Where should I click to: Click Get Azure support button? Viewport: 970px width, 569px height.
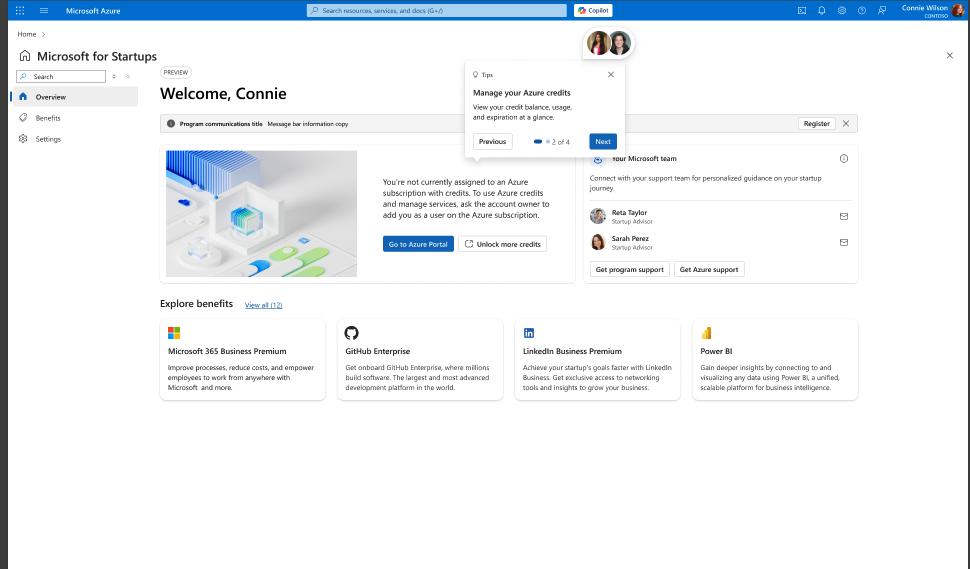point(709,270)
